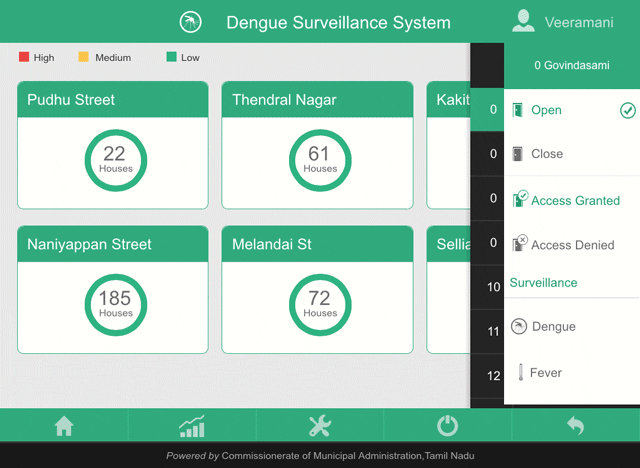Image resolution: width=640 pixels, height=468 pixels.
Task: Open the statistics chart icon
Action: (x=192, y=426)
